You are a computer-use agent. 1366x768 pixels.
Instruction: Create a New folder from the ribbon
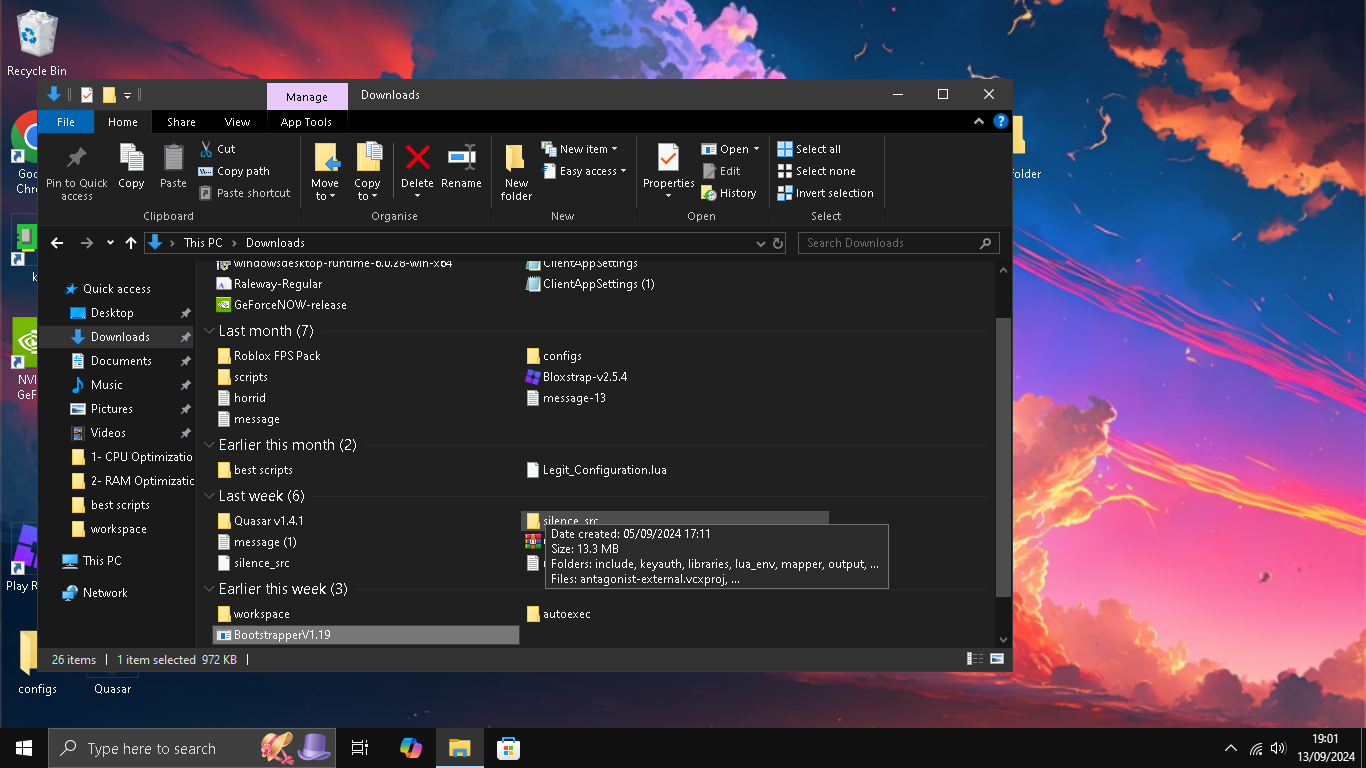[516, 172]
